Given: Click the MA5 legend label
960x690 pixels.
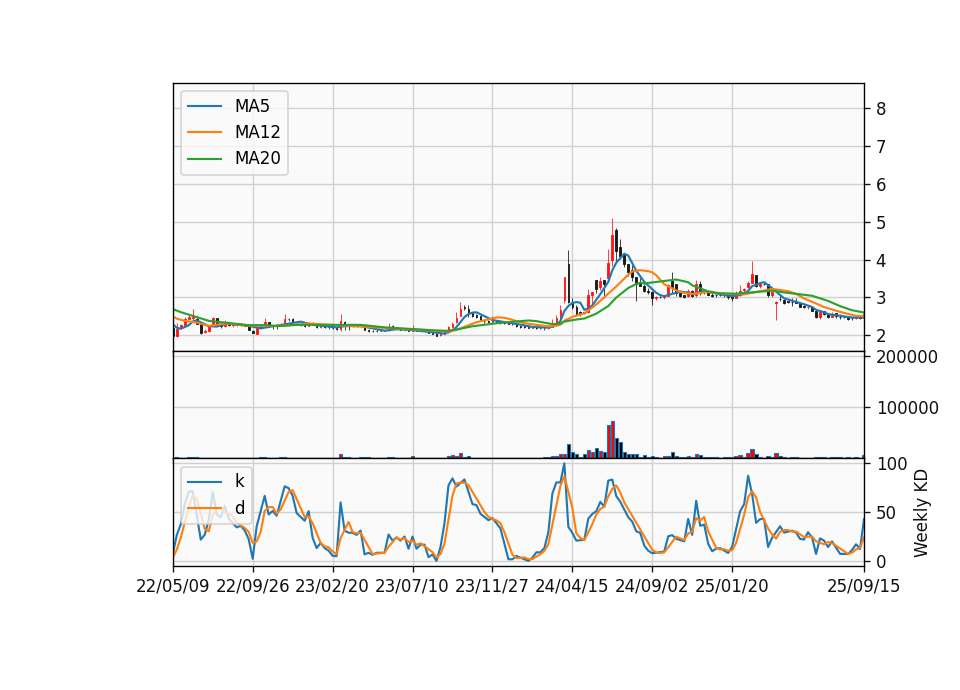Looking at the screenshot, I should point(252,106).
